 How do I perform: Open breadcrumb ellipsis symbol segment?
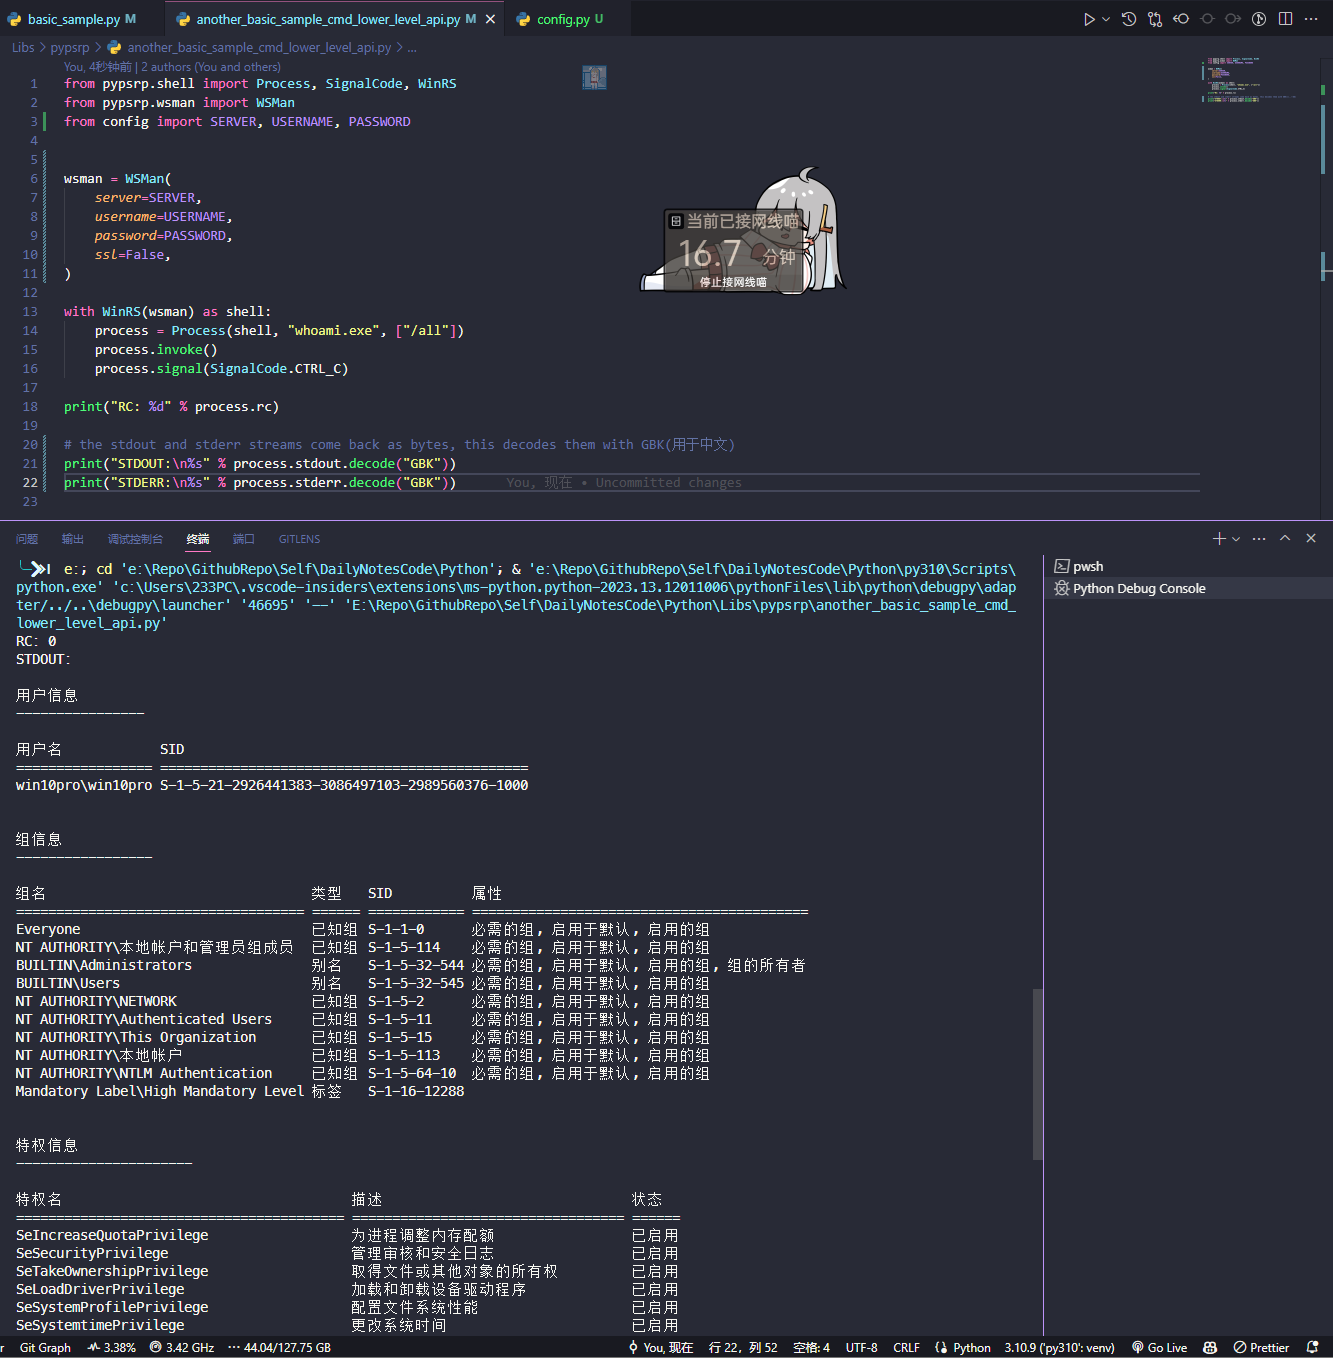(412, 47)
